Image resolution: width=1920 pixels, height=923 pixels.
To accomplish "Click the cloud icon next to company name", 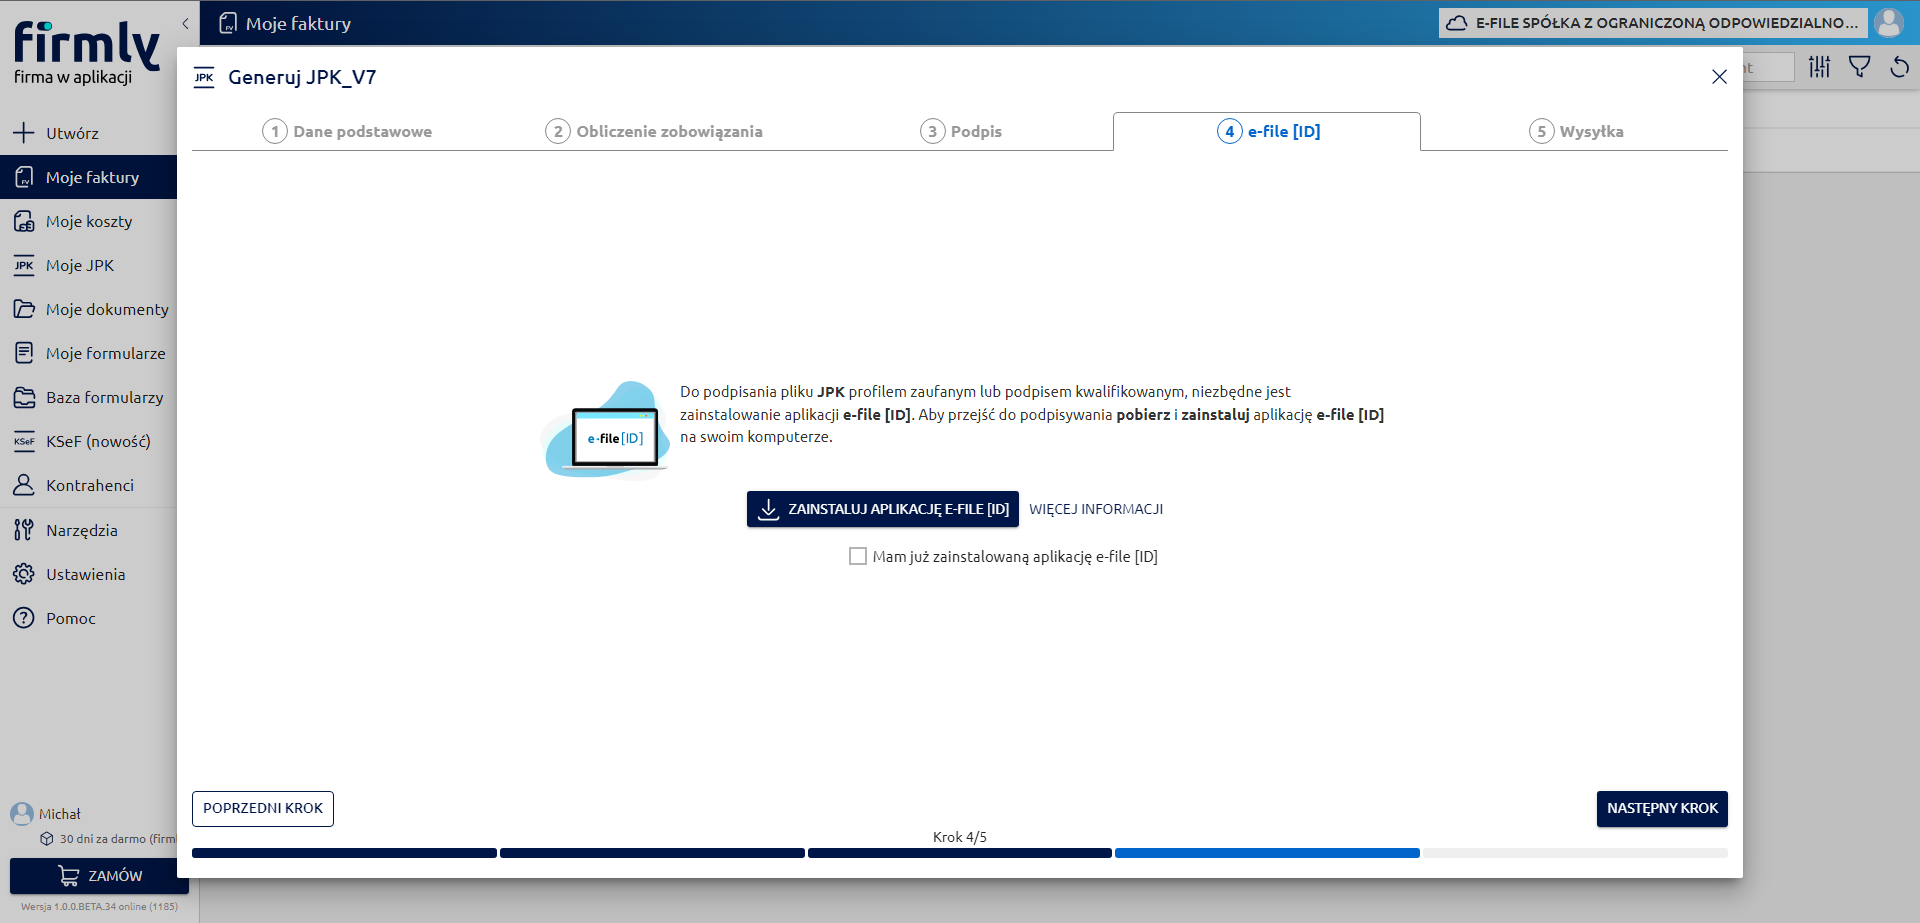I will point(1457,23).
